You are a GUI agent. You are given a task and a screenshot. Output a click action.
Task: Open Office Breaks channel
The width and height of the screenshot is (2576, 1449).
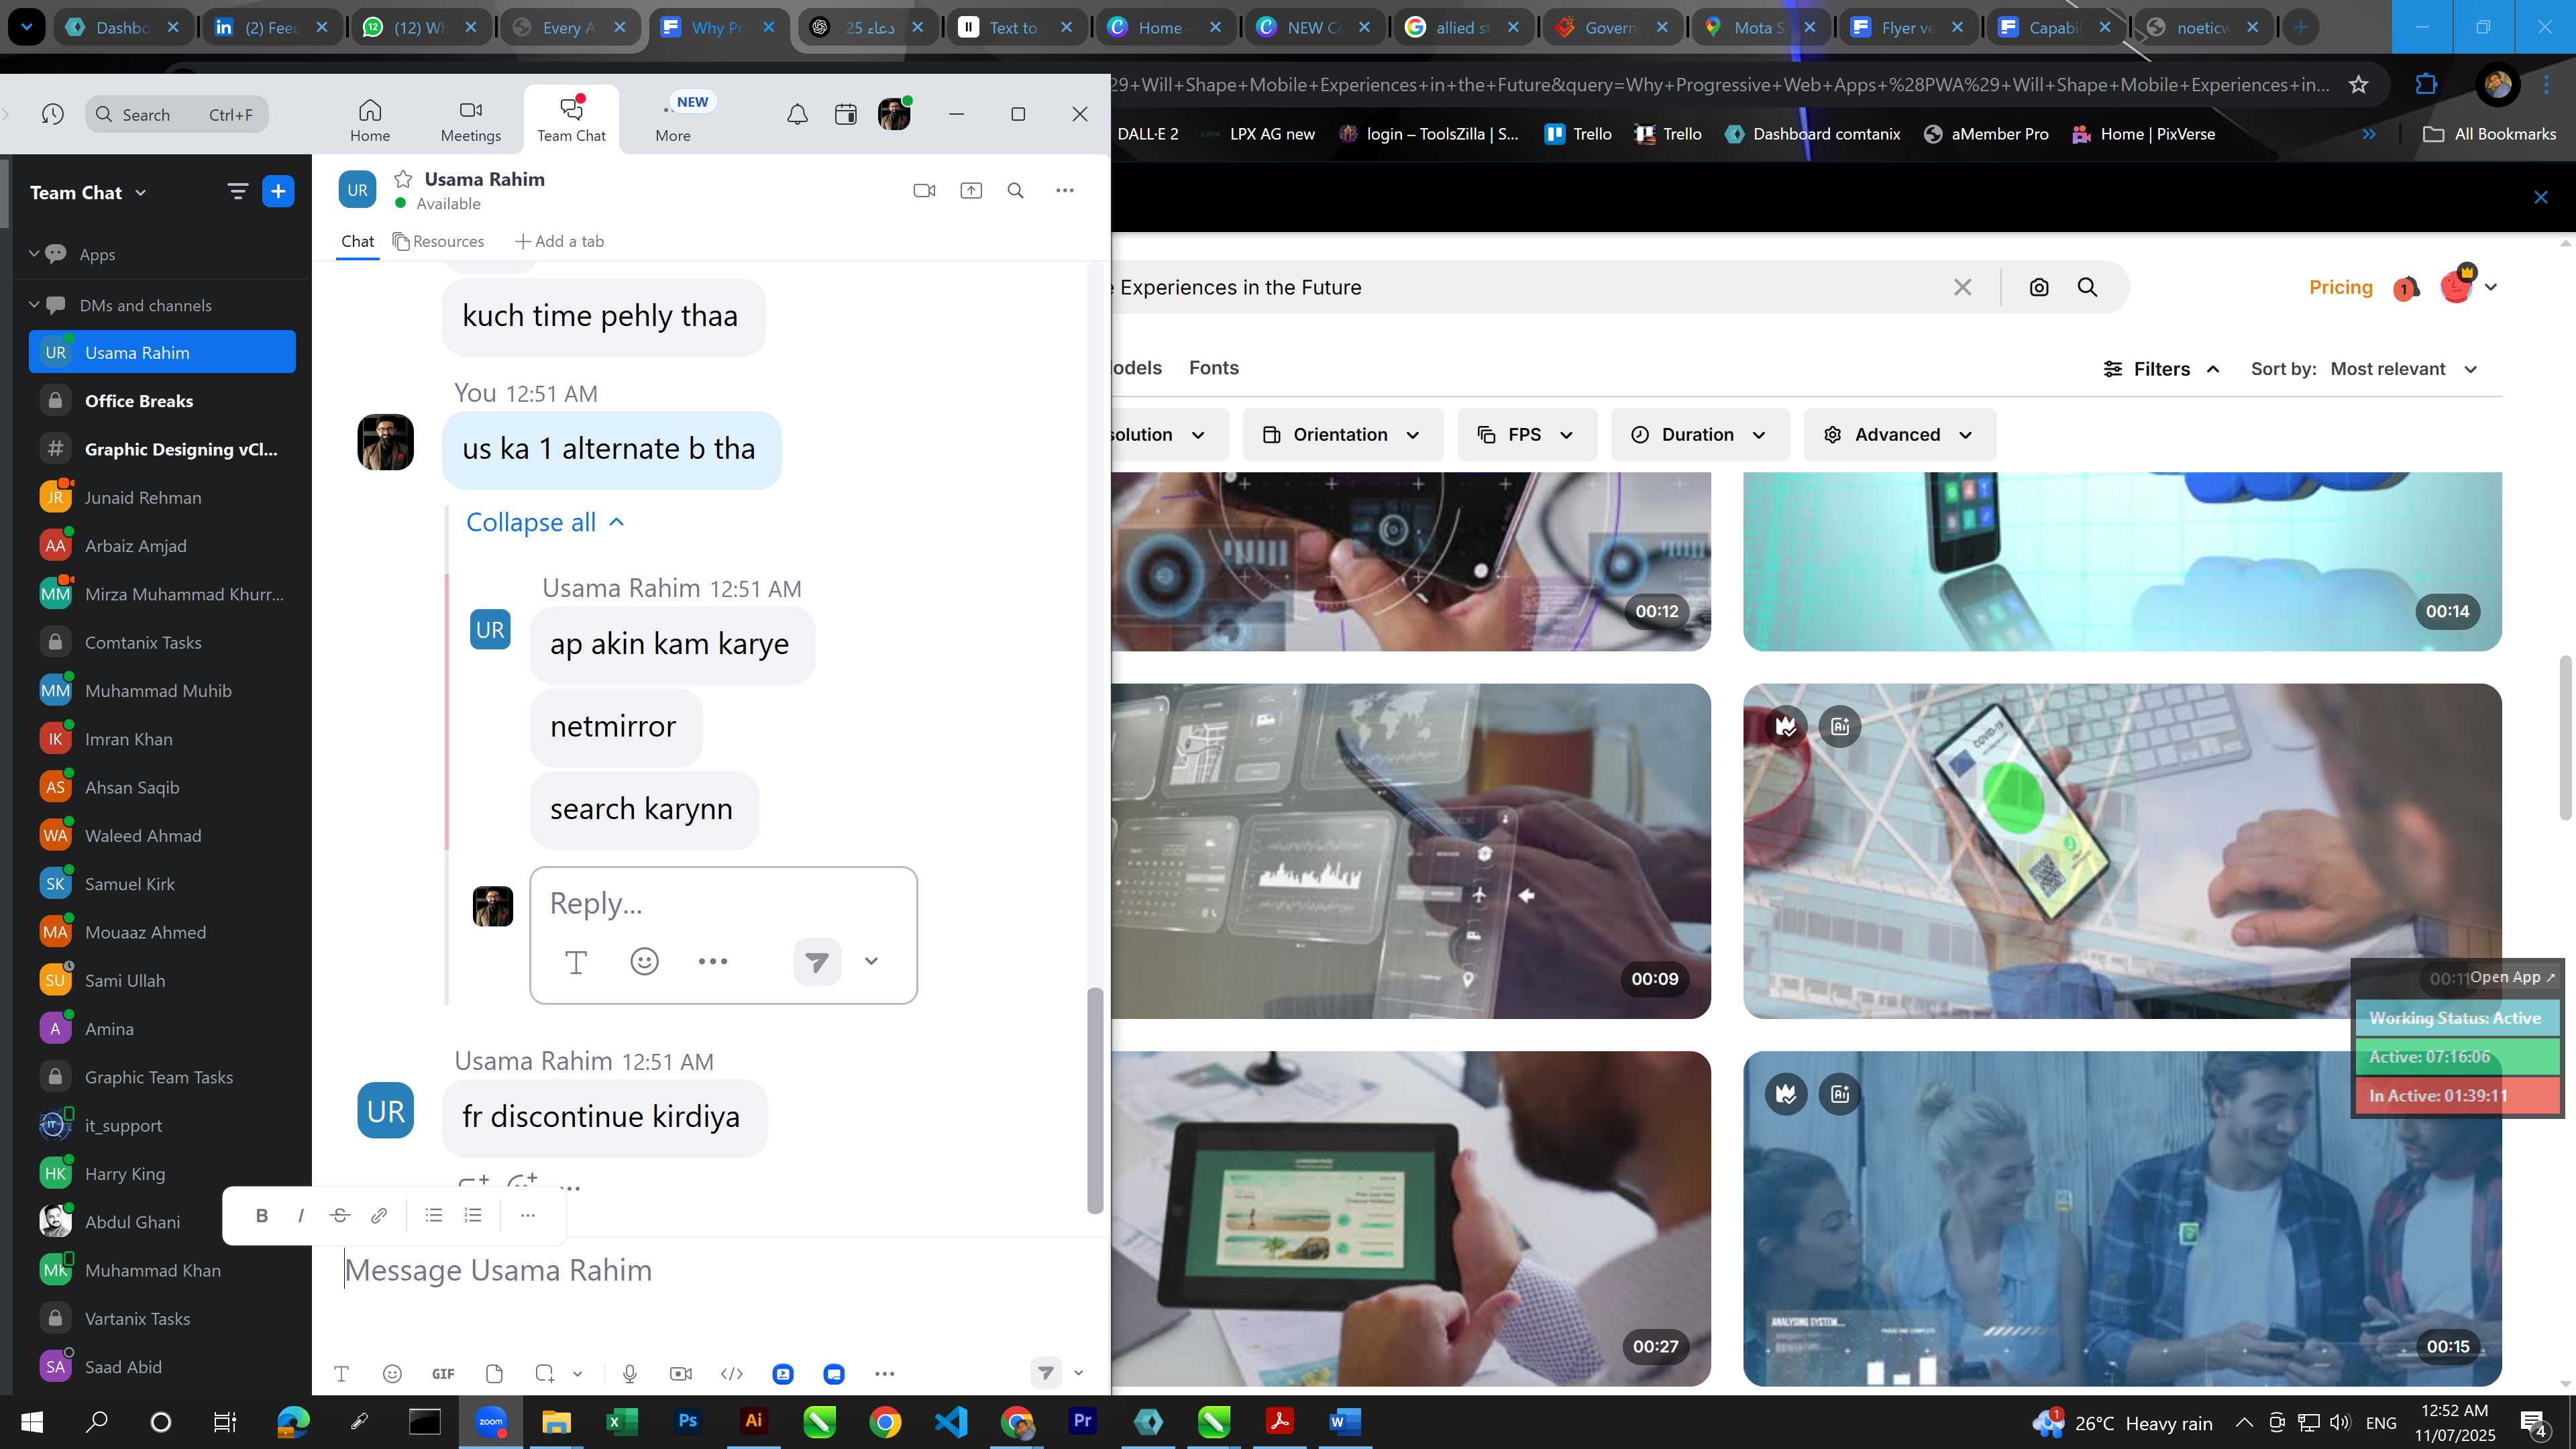coord(162,401)
